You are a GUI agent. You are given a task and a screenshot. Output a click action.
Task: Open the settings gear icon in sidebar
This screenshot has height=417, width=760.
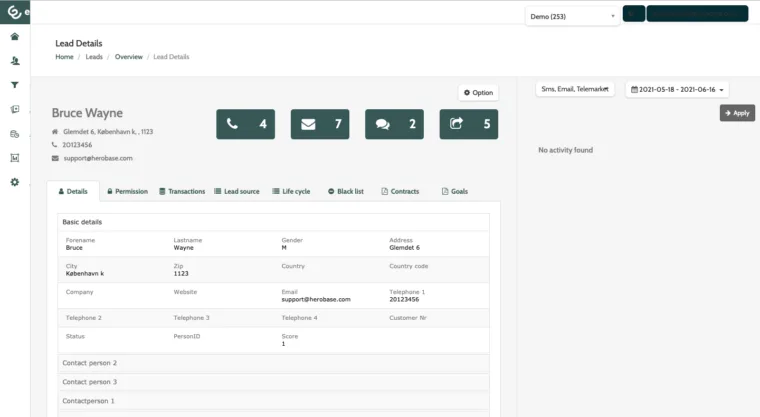tap(15, 182)
